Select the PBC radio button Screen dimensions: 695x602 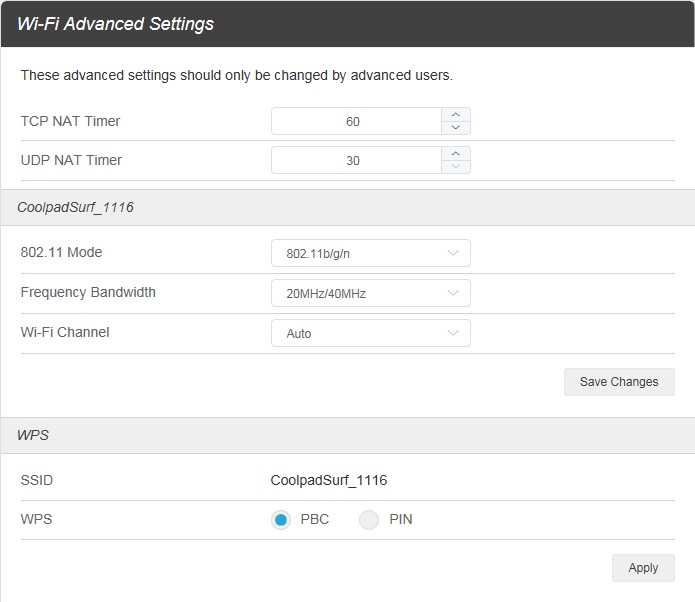point(281,520)
